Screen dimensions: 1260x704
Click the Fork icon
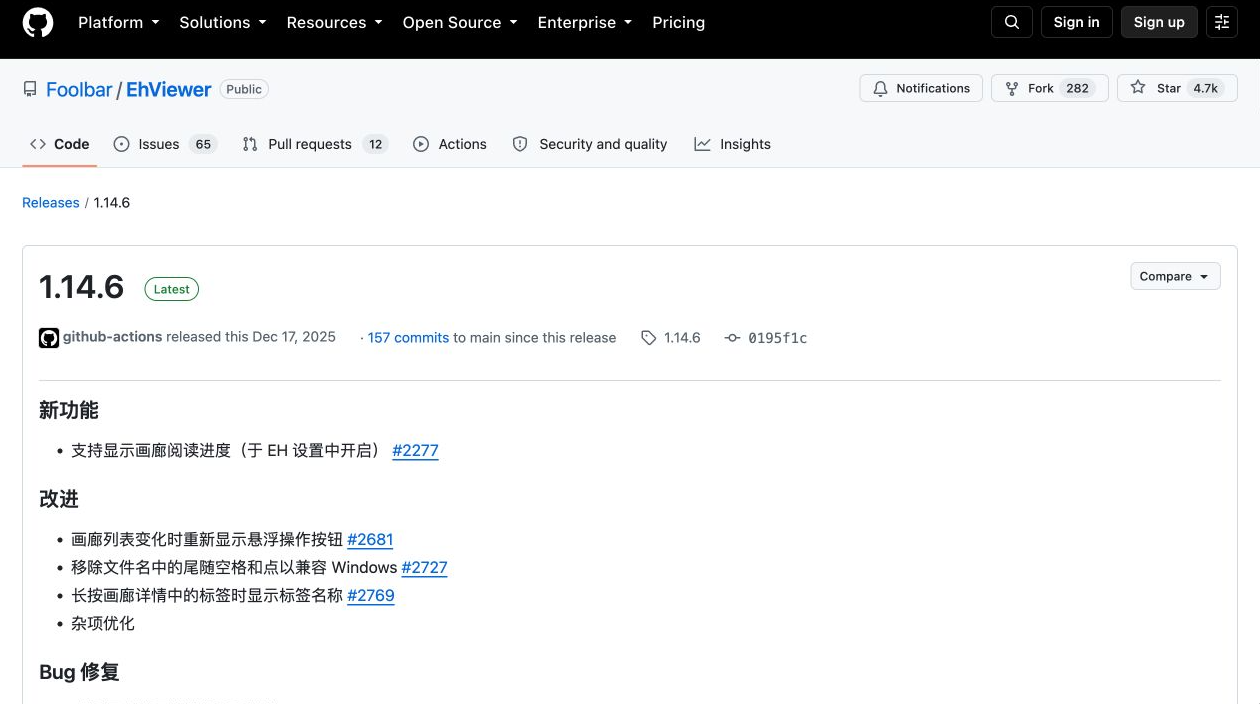pos(1012,88)
